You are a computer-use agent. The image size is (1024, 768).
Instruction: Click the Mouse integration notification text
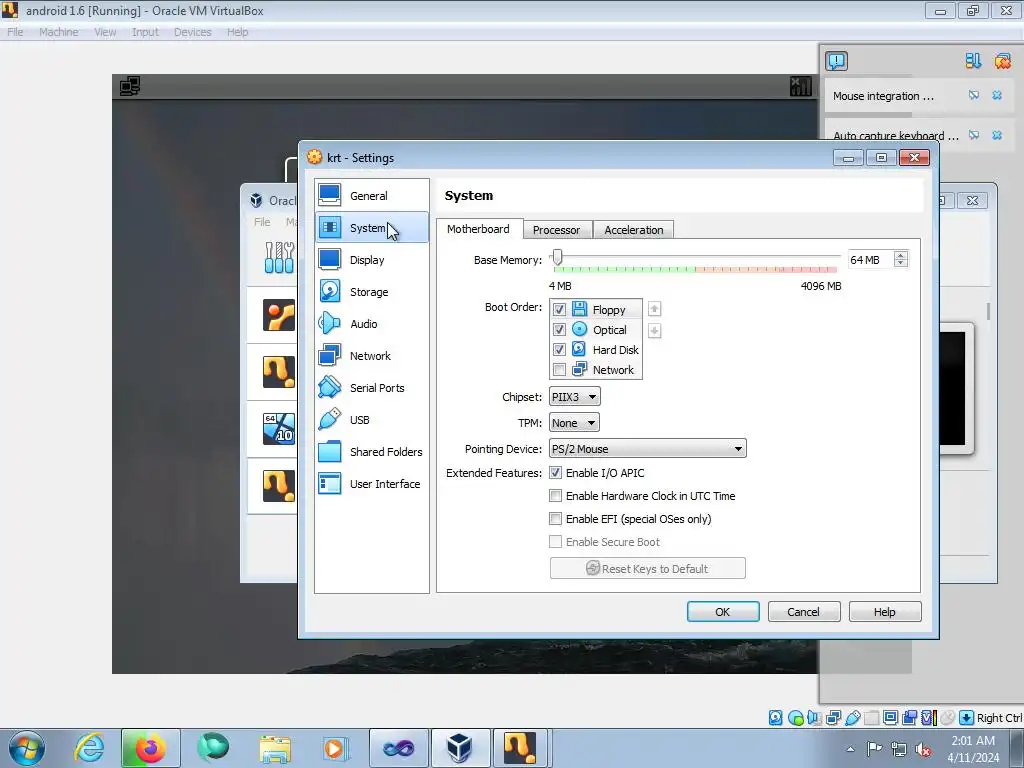pos(883,96)
